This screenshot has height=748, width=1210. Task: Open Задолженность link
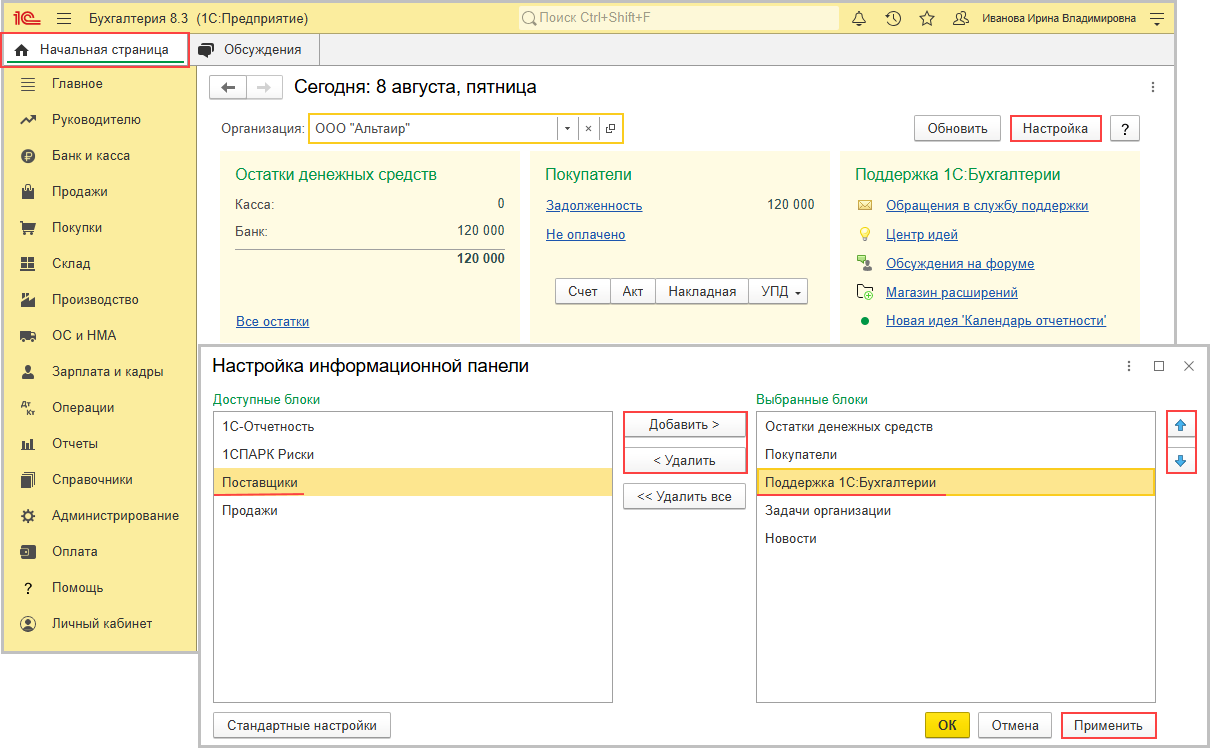click(x=594, y=206)
